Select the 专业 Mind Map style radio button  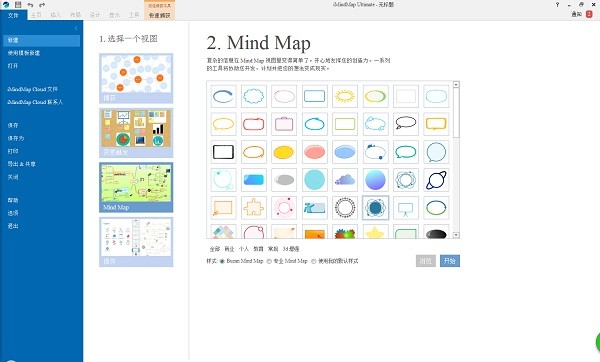[269, 261]
